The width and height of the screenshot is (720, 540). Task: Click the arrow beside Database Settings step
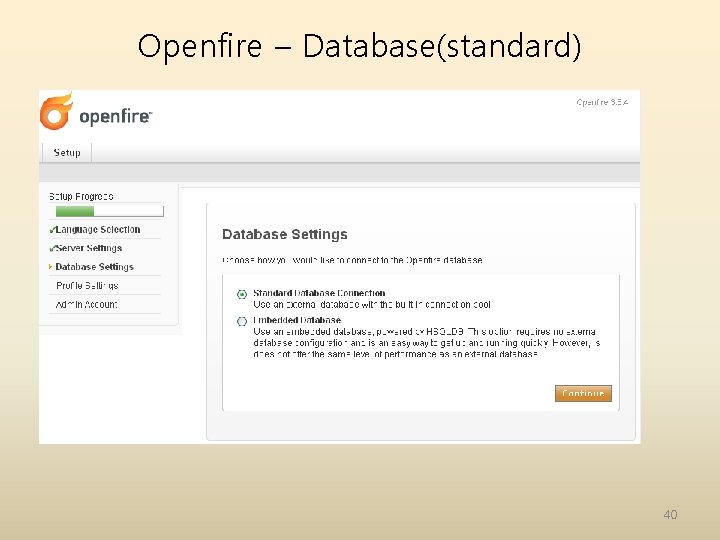click(51, 267)
